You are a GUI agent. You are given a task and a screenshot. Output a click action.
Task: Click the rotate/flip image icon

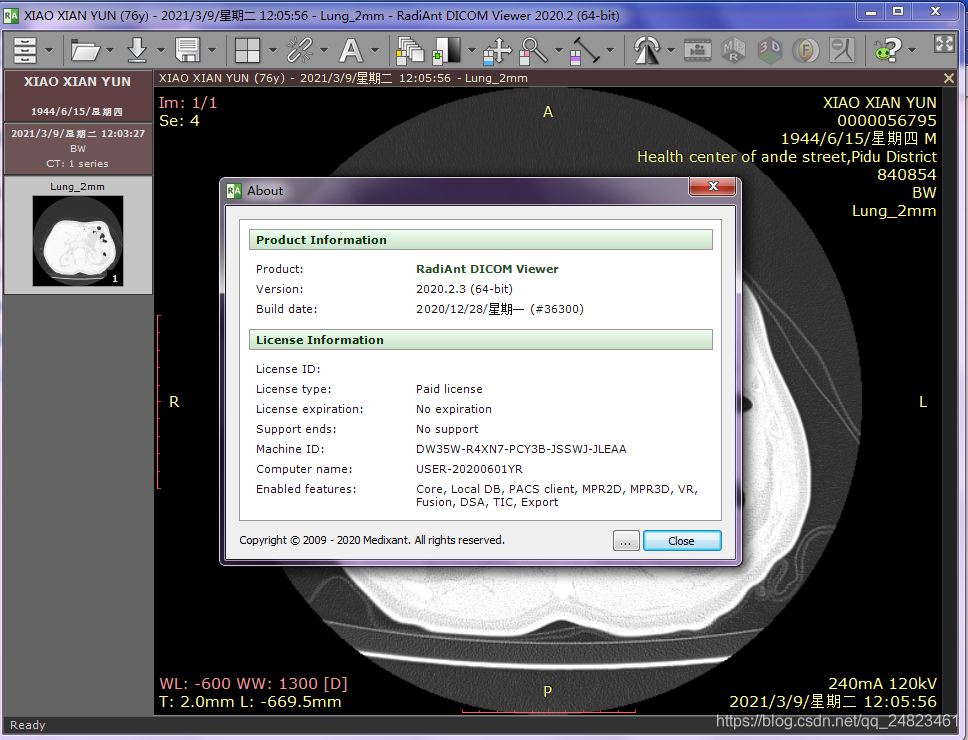click(x=646, y=50)
